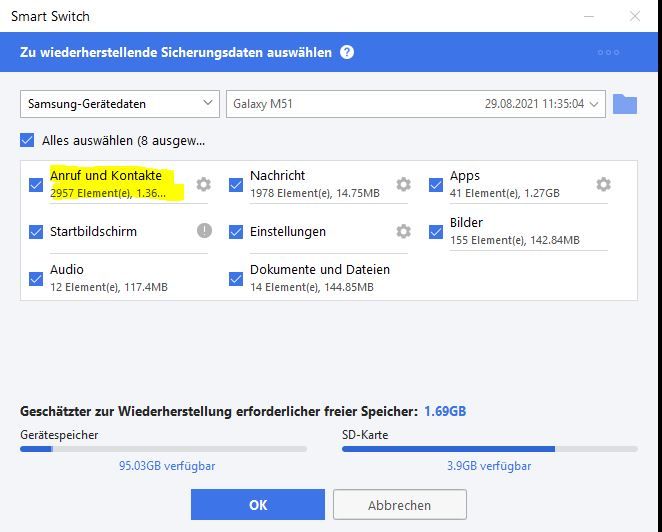Click the SD-Karte usage bar

[x=490, y=449]
